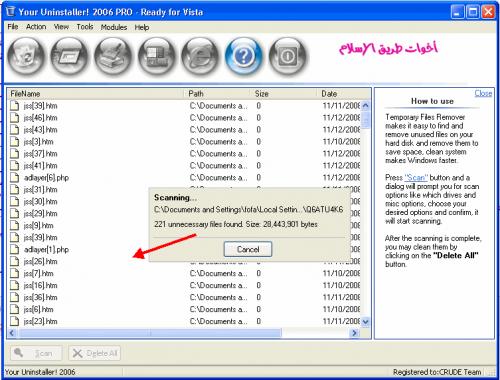
Task: Select the file icon beside adlayer[6].php
Action: click(x=14, y=177)
